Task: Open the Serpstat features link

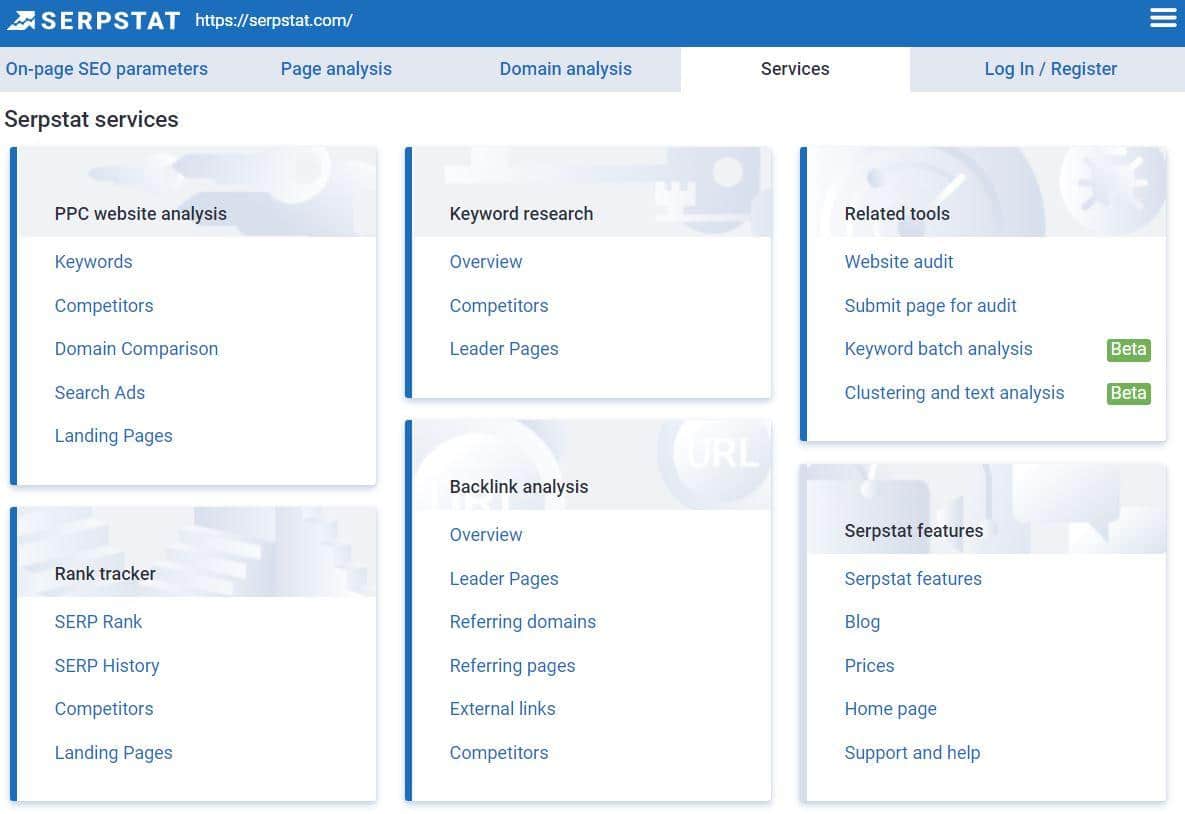Action: pyautogui.click(x=913, y=578)
